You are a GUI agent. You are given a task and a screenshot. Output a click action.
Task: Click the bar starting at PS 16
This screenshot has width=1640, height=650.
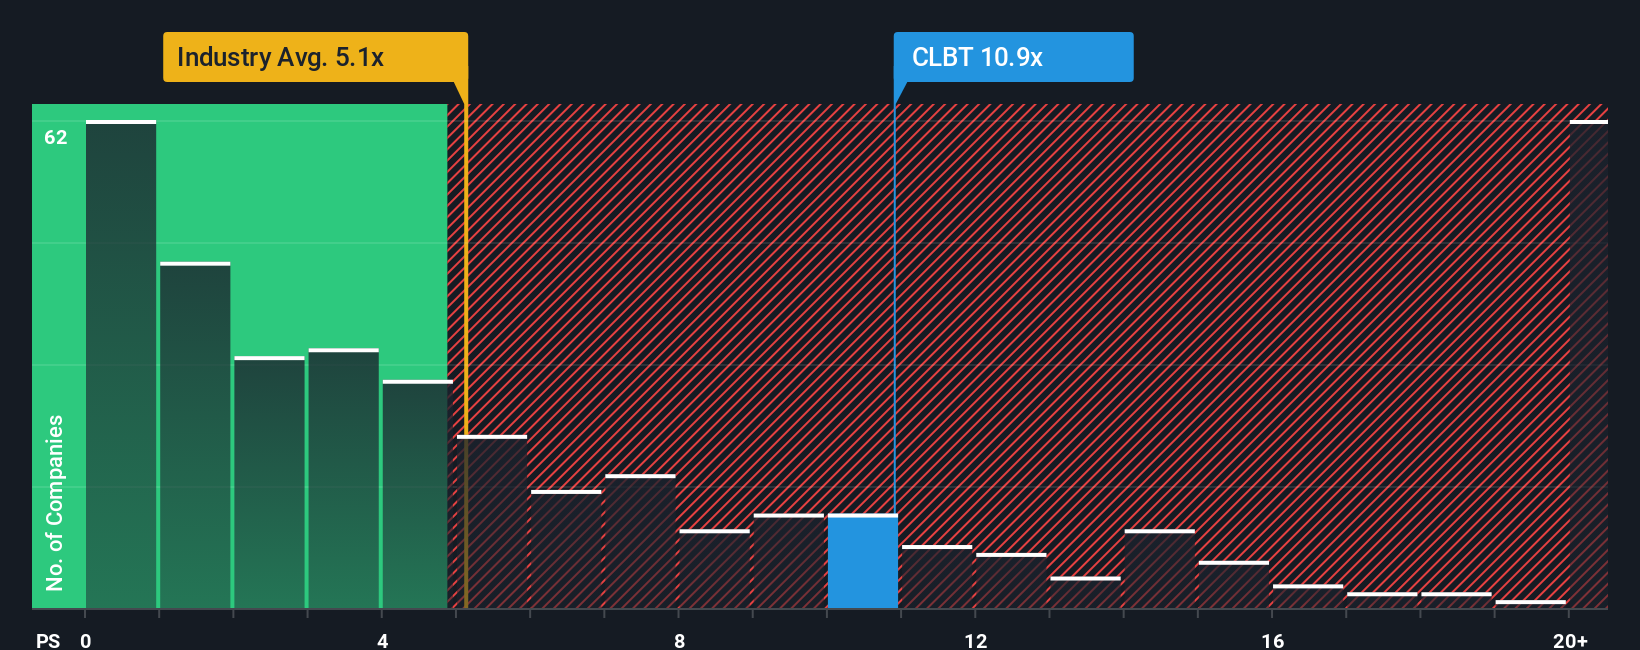pyautogui.click(x=1308, y=596)
